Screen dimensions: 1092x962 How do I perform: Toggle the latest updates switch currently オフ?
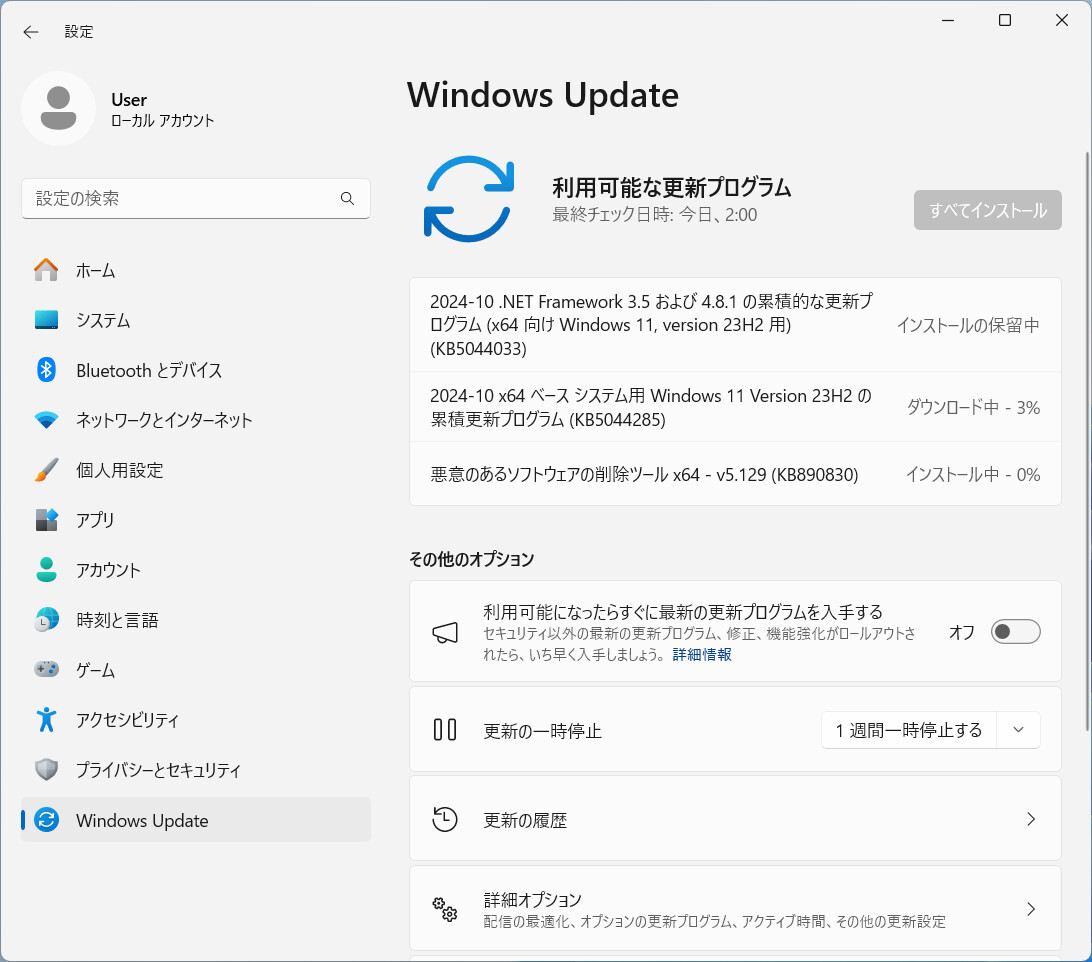1015,632
